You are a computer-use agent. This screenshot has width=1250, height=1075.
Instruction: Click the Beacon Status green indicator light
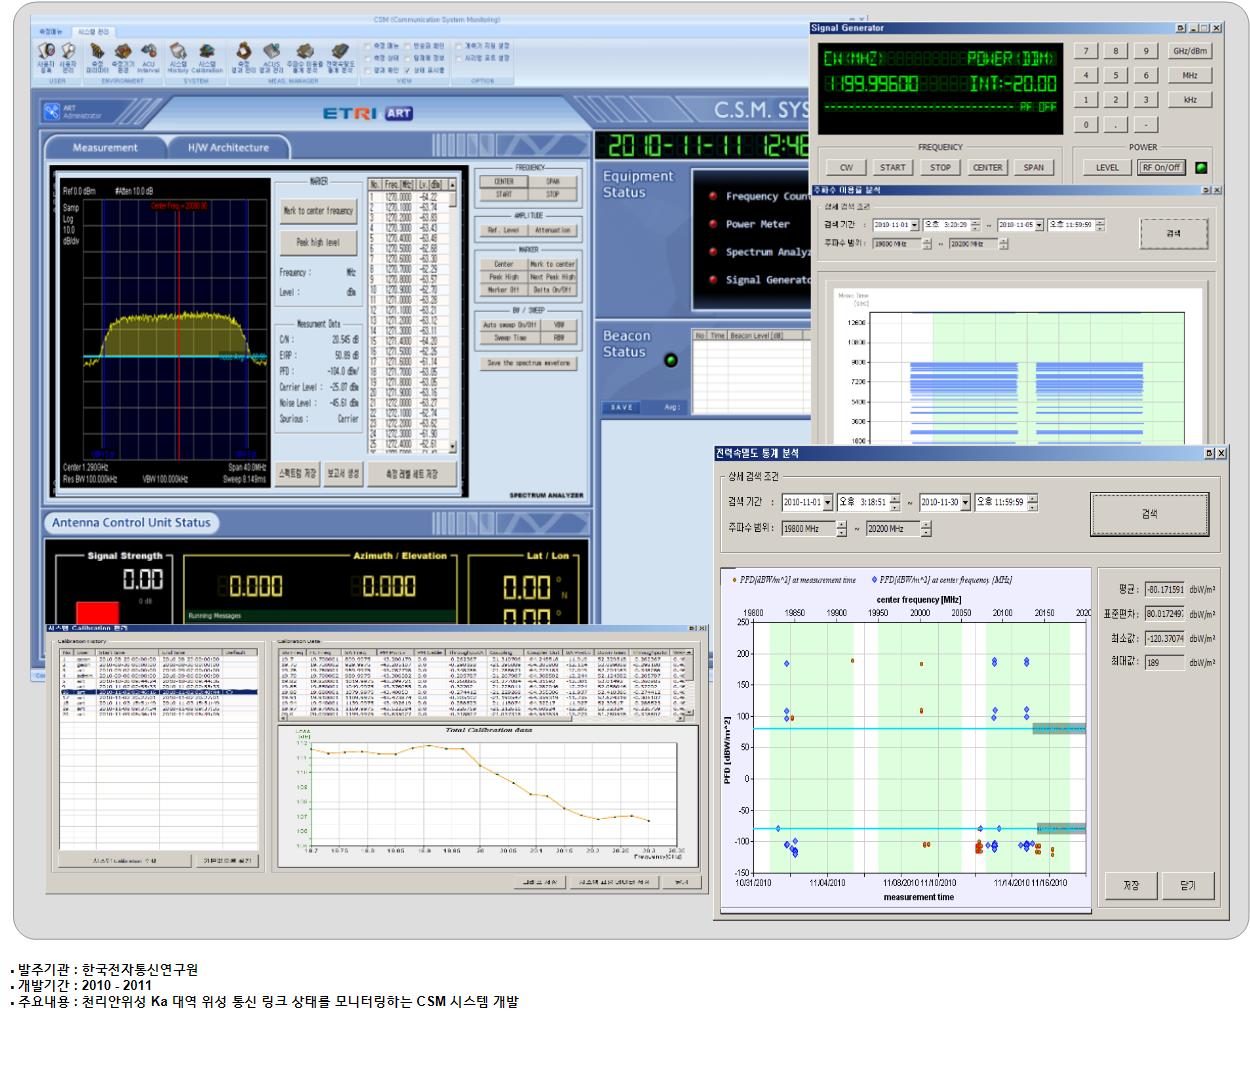[671, 360]
